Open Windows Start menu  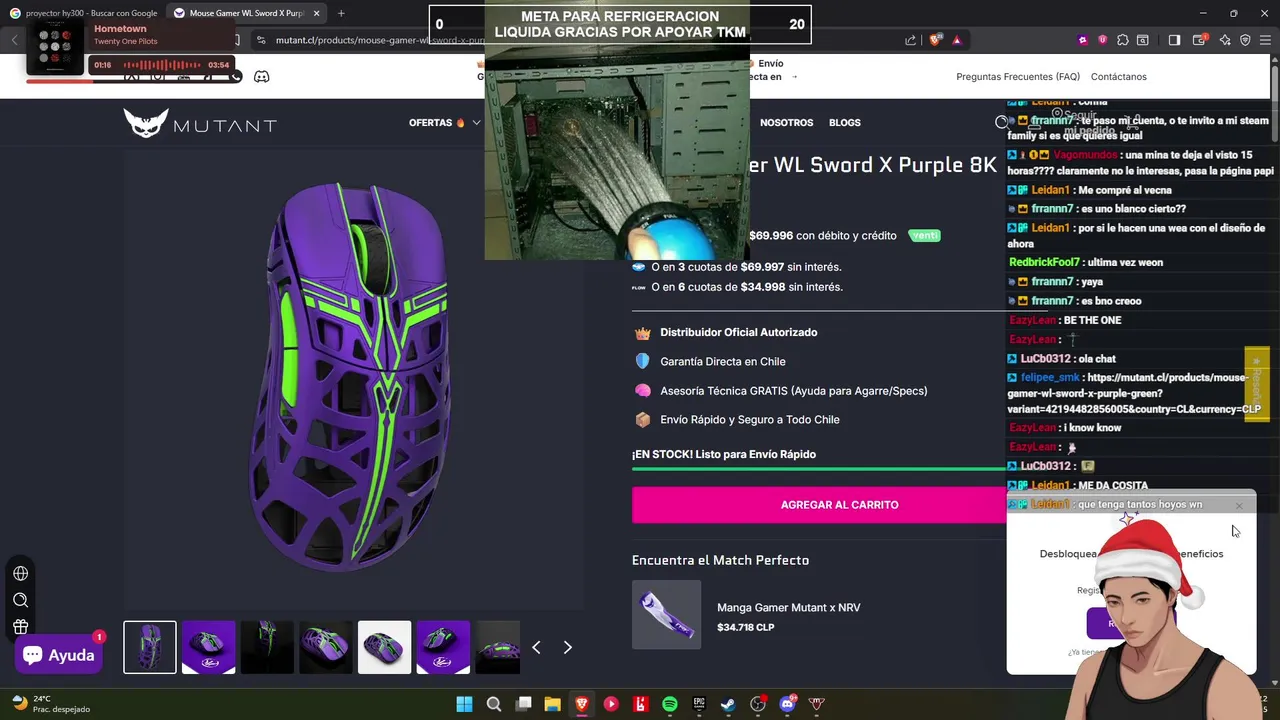[x=465, y=704]
